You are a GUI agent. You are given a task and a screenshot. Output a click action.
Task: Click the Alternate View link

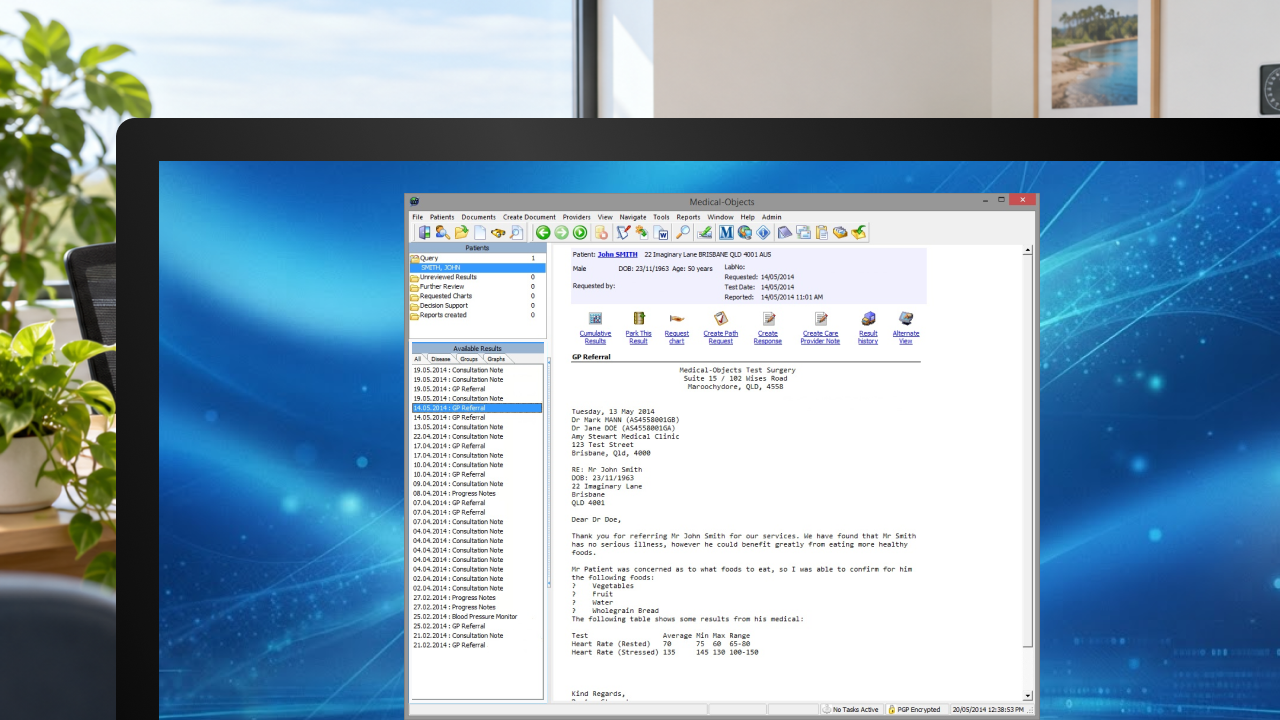click(906, 337)
